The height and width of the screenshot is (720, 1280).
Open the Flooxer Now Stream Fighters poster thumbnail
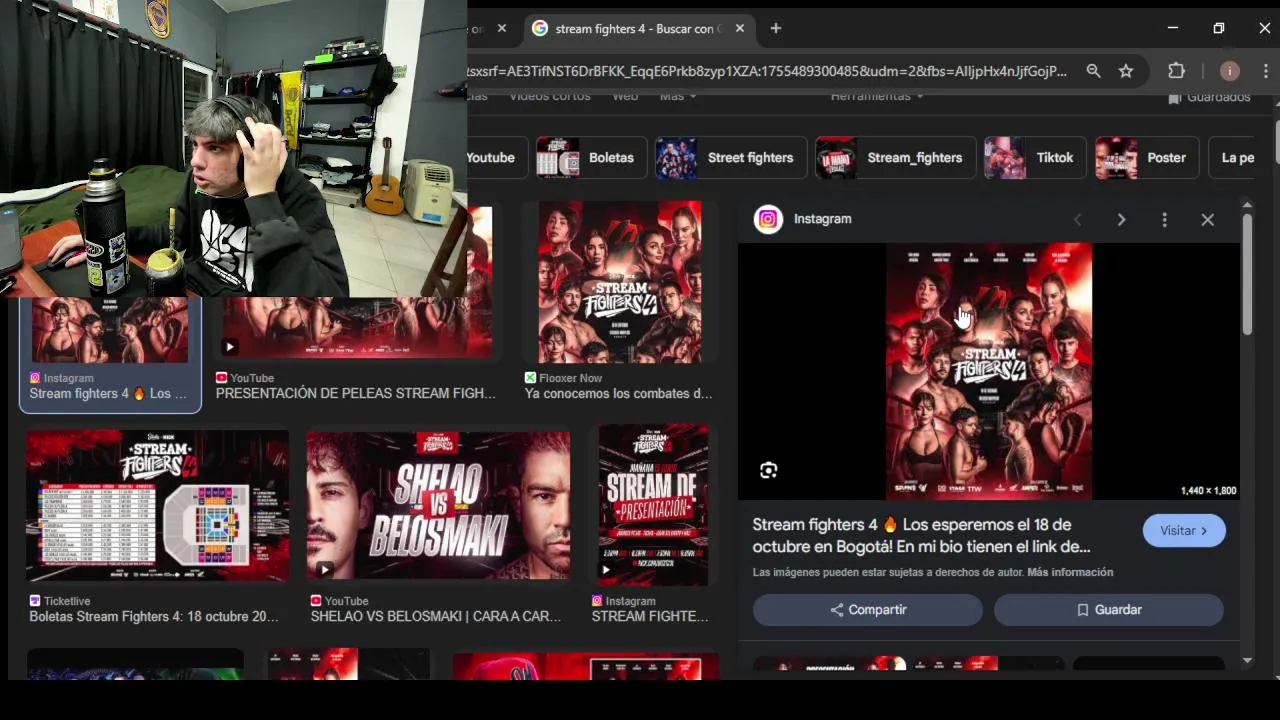[620, 282]
